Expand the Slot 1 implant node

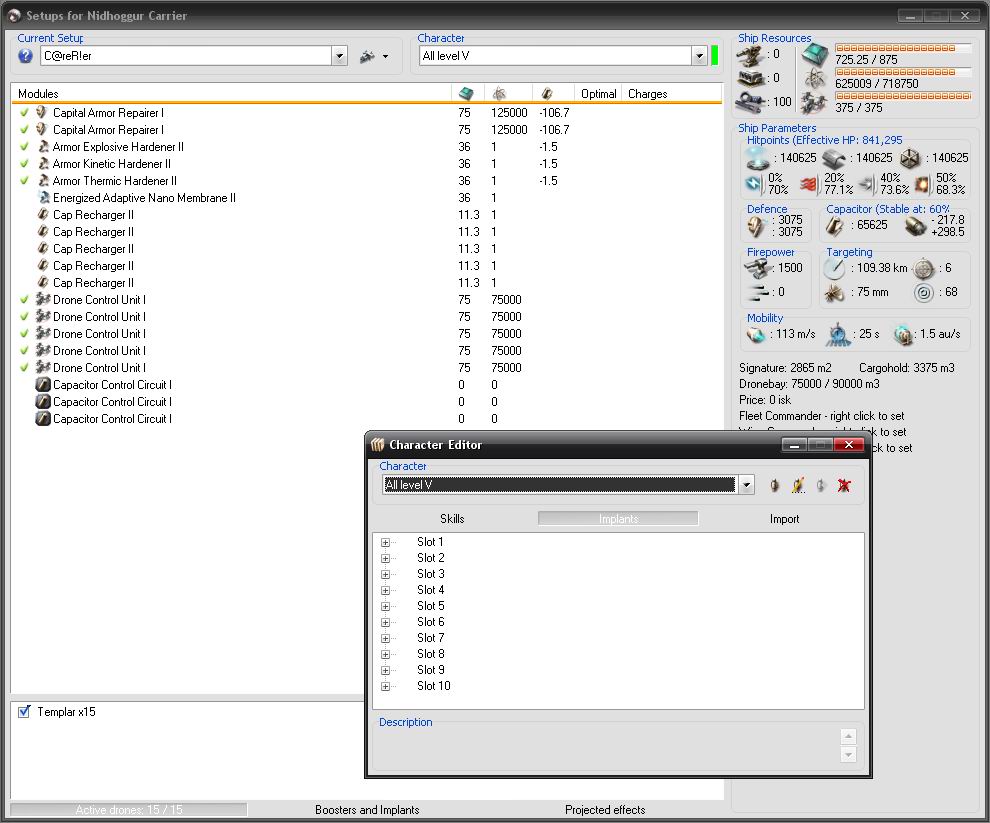[x=385, y=543]
